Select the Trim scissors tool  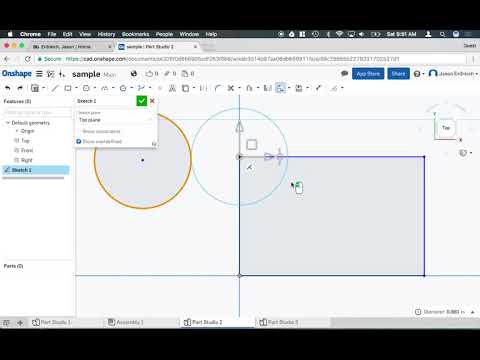click(x=230, y=88)
